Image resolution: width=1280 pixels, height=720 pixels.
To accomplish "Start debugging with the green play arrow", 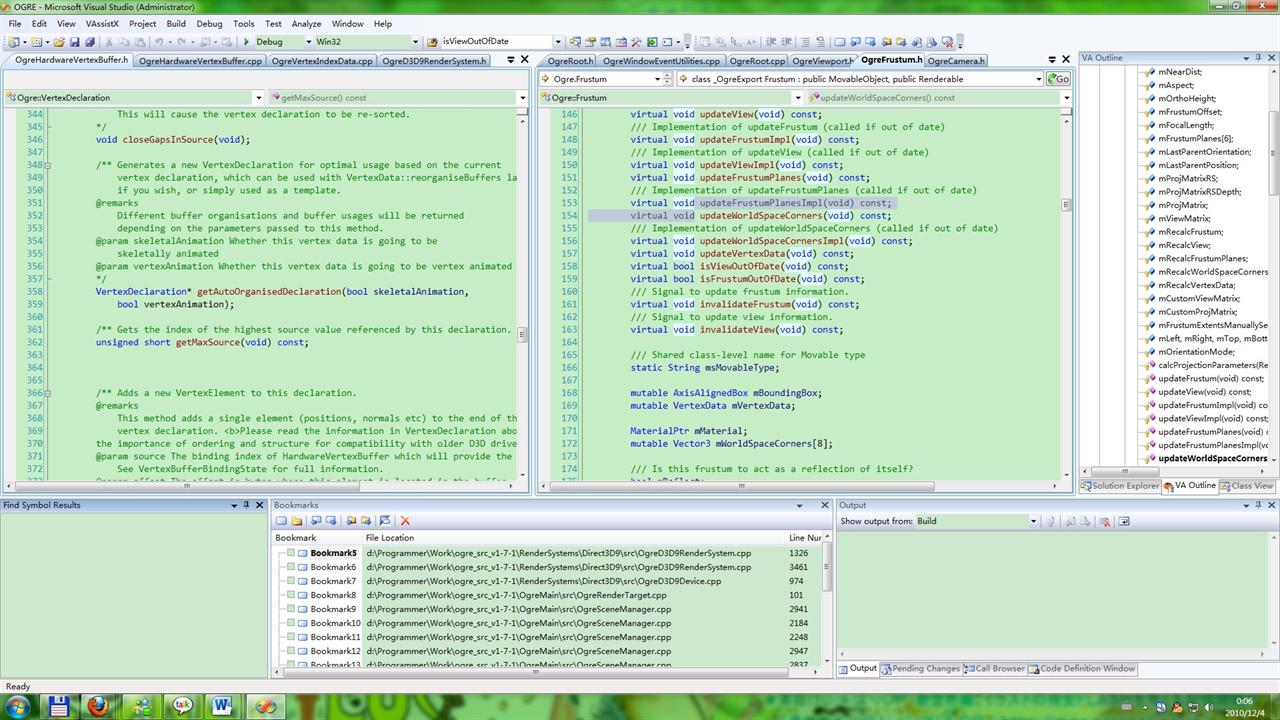I will 246,42.
